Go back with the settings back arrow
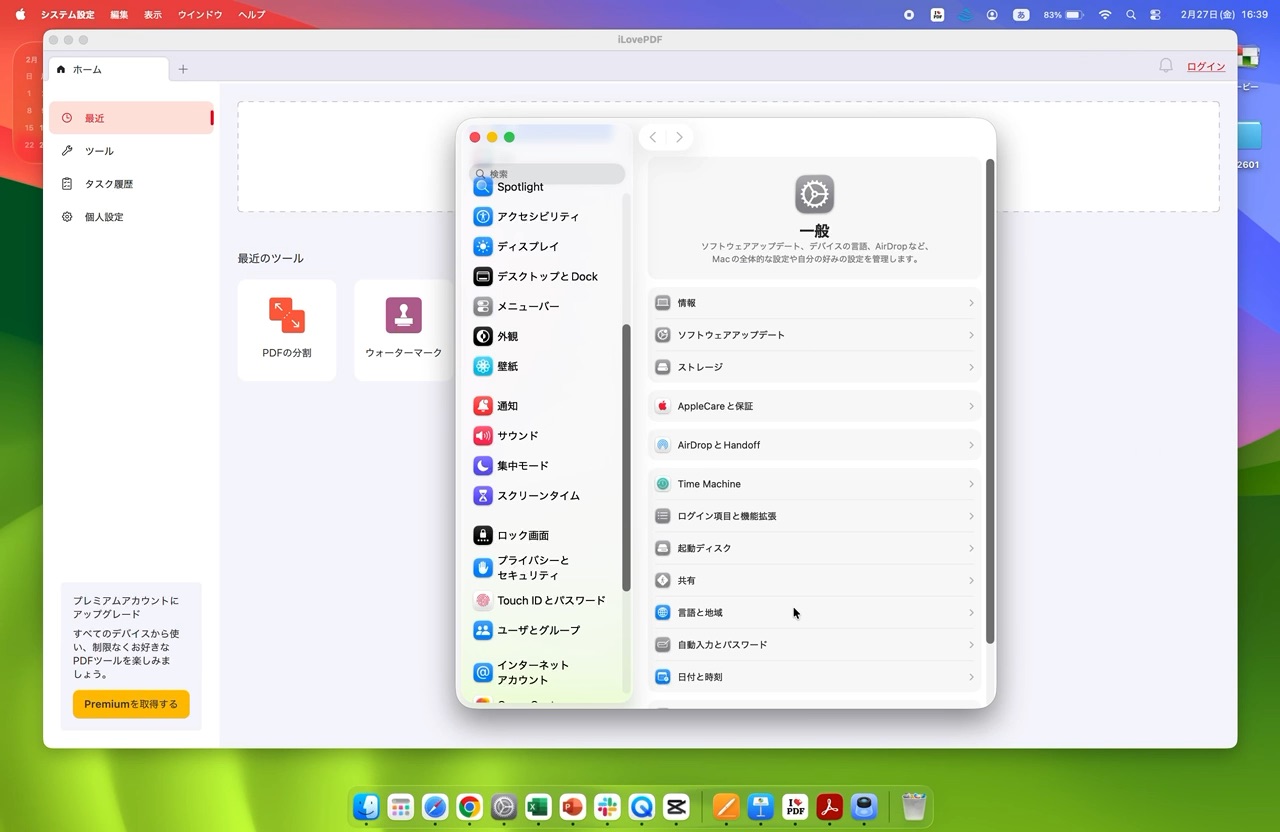The width and height of the screenshot is (1280, 832). click(653, 137)
